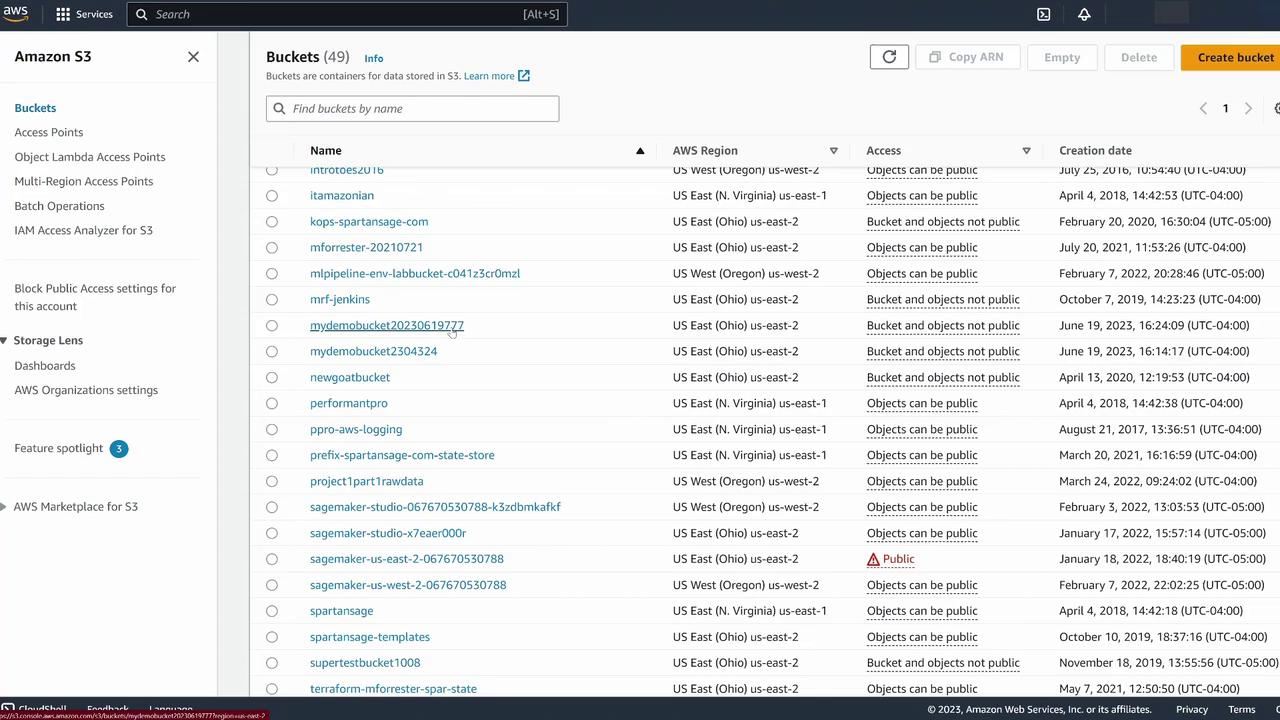Image resolution: width=1280 pixels, height=720 pixels.
Task: Open bucket sagemaker-studio-x7eaer000r
Action: (x=388, y=534)
